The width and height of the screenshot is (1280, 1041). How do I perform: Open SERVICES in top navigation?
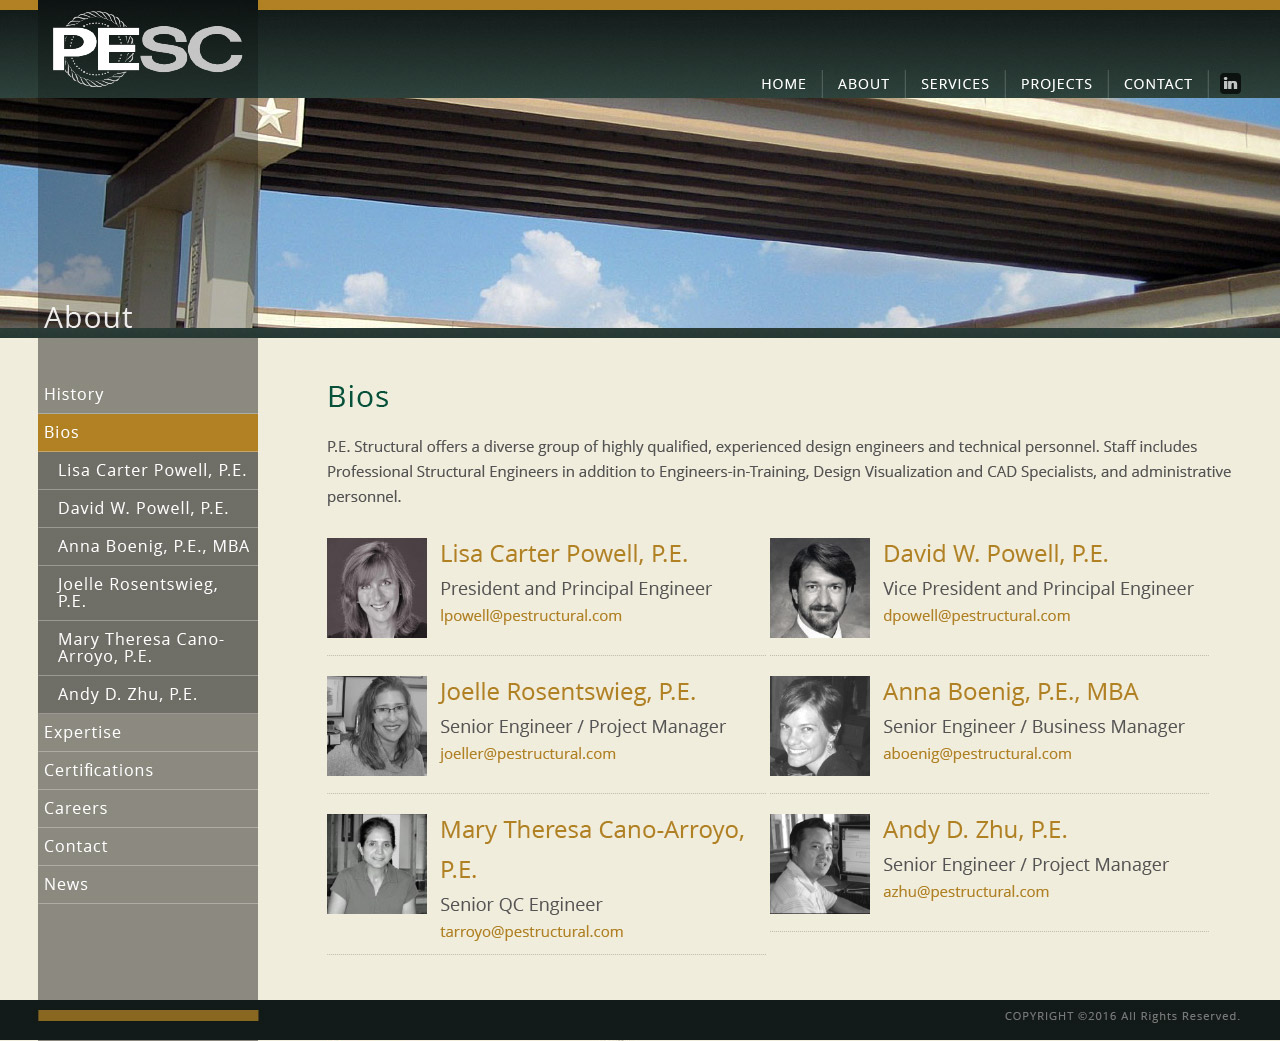(955, 84)
